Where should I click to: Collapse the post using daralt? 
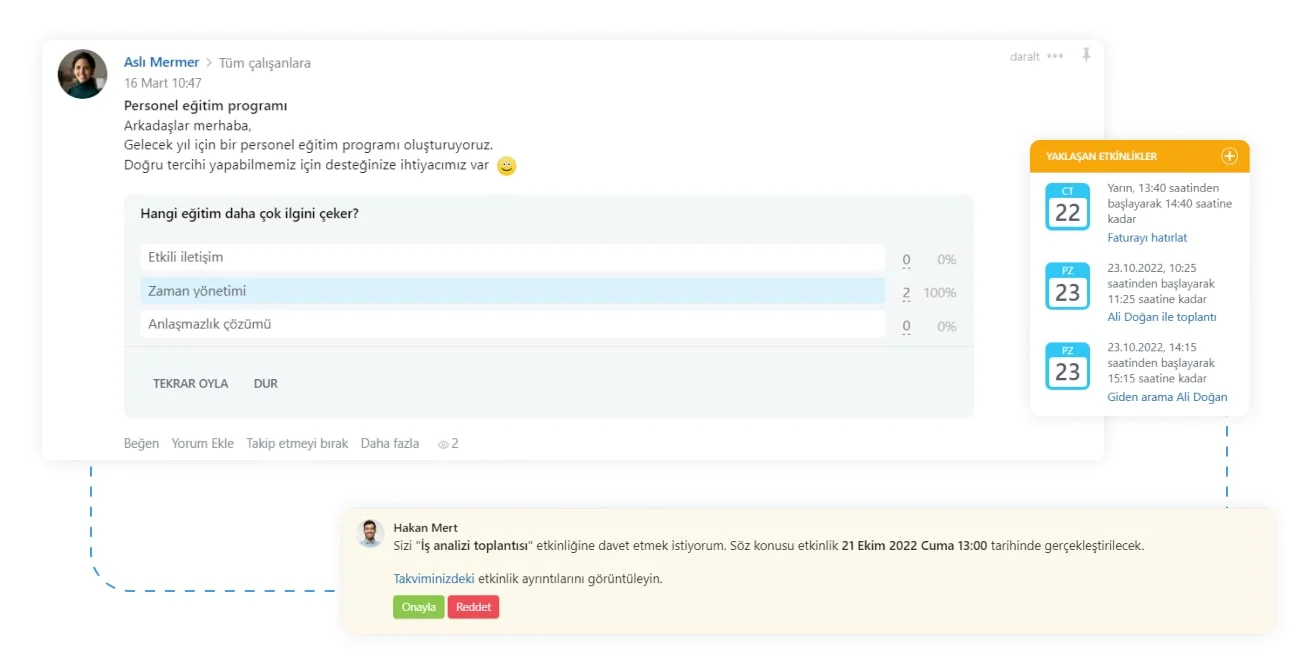[x=1025, y=57]
